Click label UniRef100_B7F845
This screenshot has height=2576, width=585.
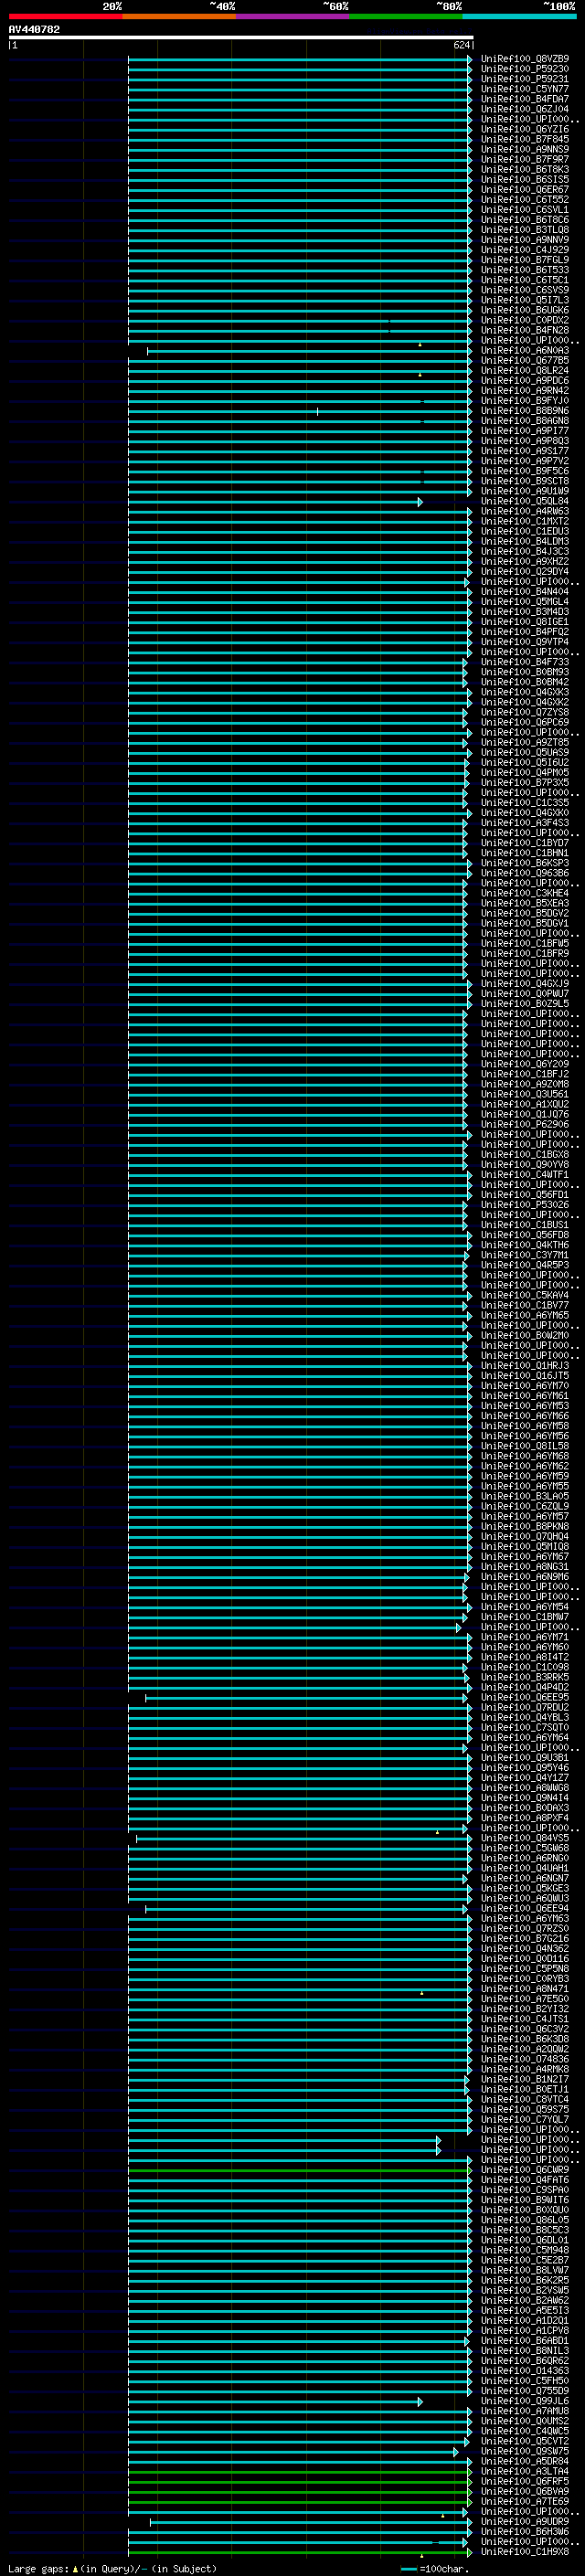pyautogui.click(x=525, y=139)
